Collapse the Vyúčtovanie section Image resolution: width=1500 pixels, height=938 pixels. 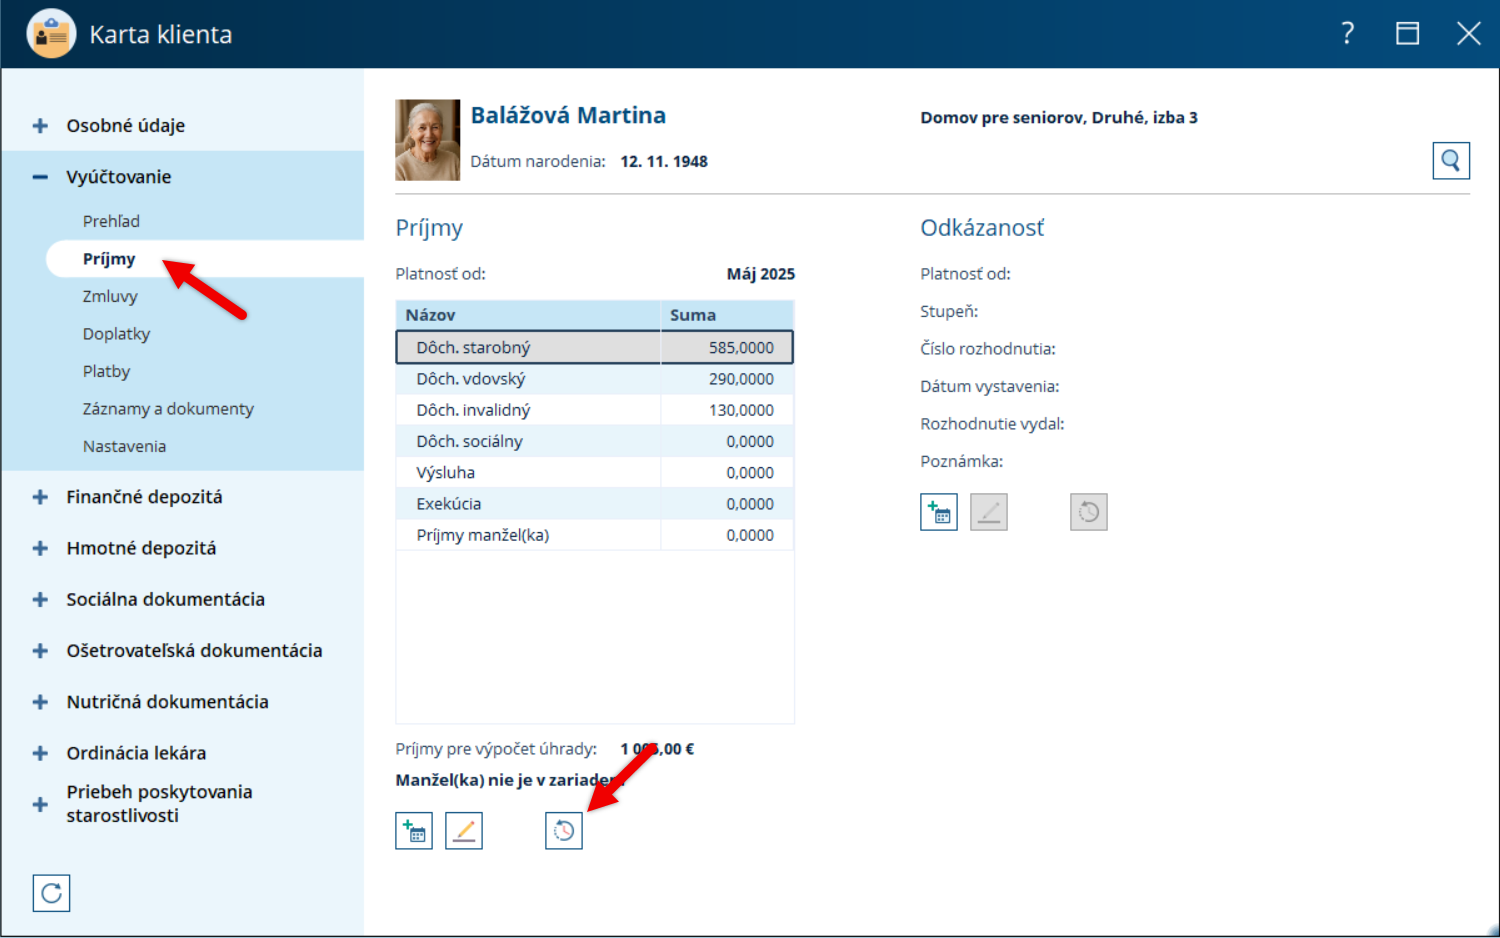pos(40,177)
